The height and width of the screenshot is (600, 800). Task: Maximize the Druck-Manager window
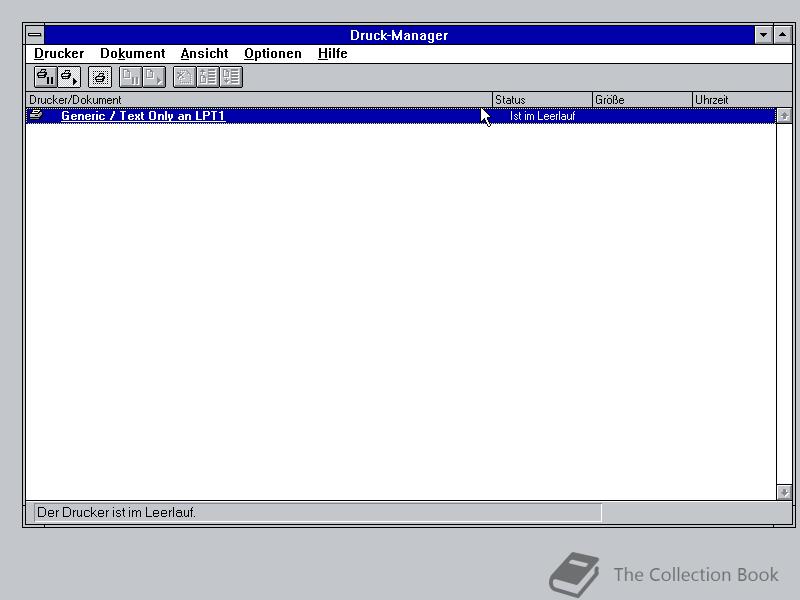pyautogui.click(x=783, y=35)
